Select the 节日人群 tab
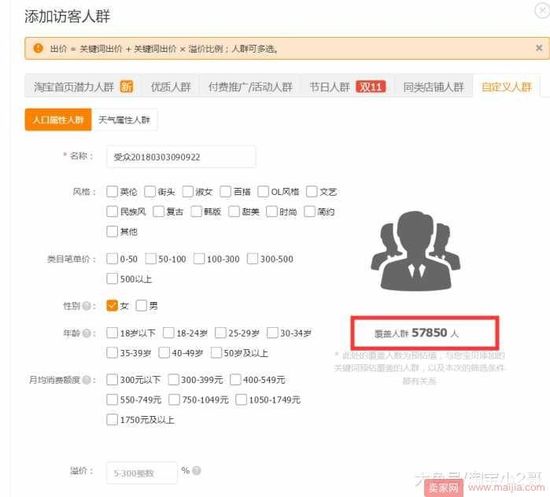Viewport: 550px width, 497px height. tap(347, 86)
